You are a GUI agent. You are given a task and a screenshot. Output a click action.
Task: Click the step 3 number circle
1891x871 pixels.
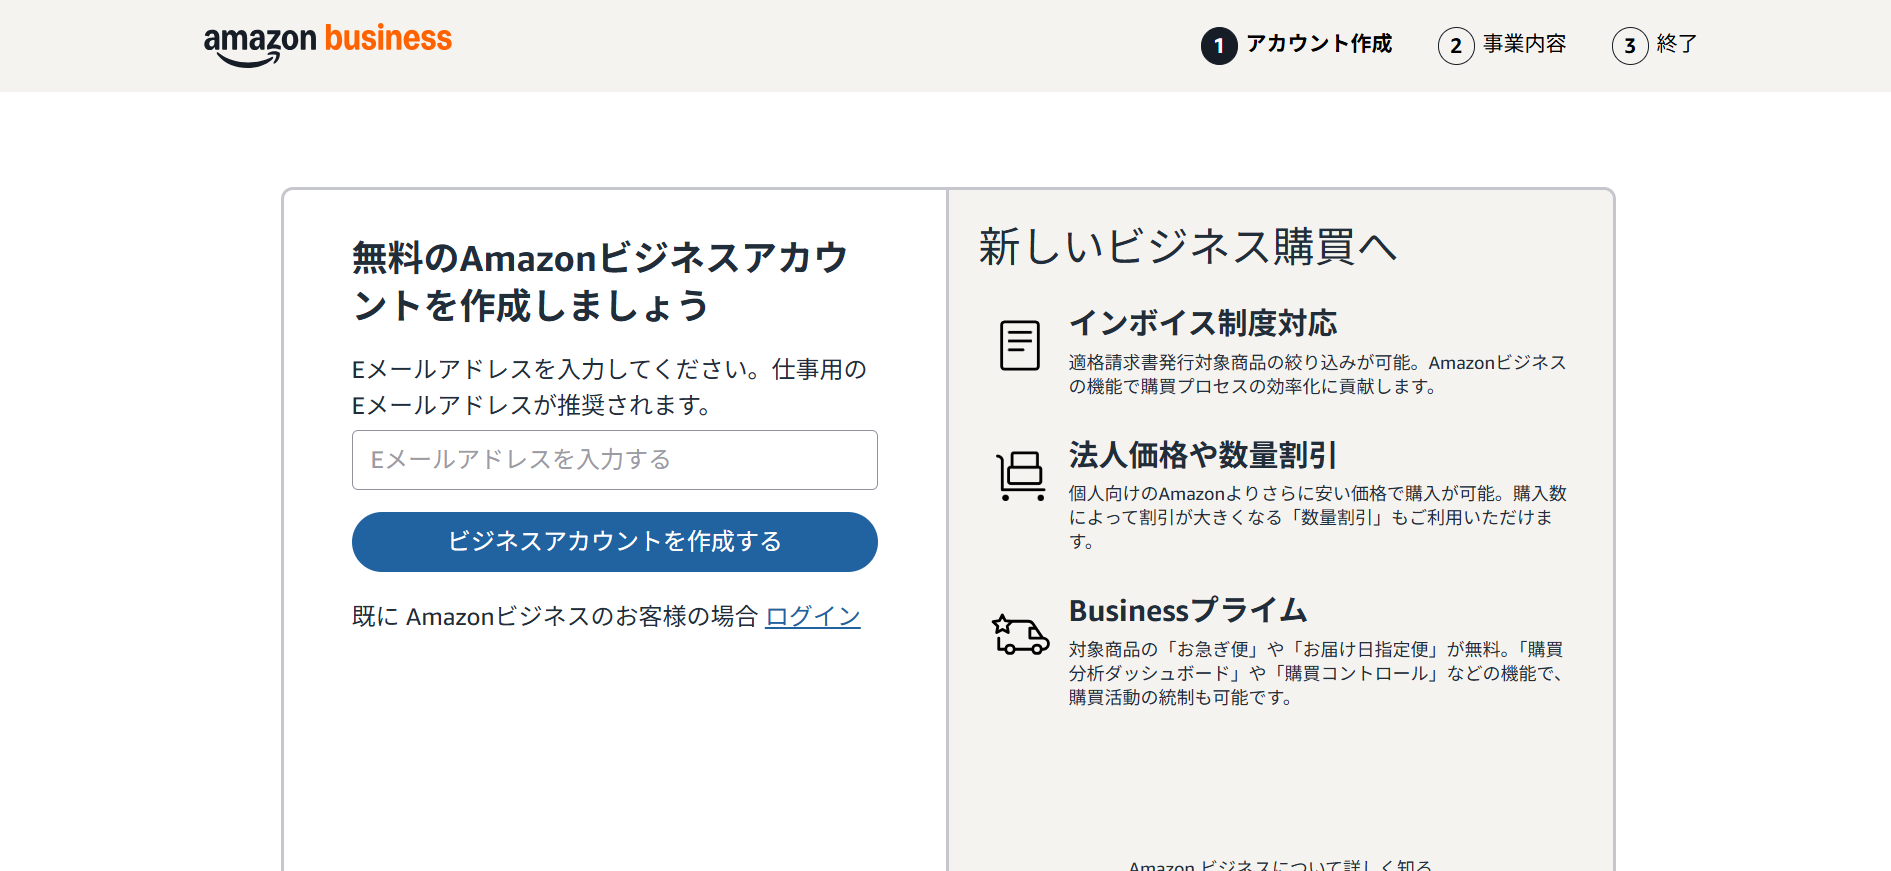click(x=1629, y=46)
